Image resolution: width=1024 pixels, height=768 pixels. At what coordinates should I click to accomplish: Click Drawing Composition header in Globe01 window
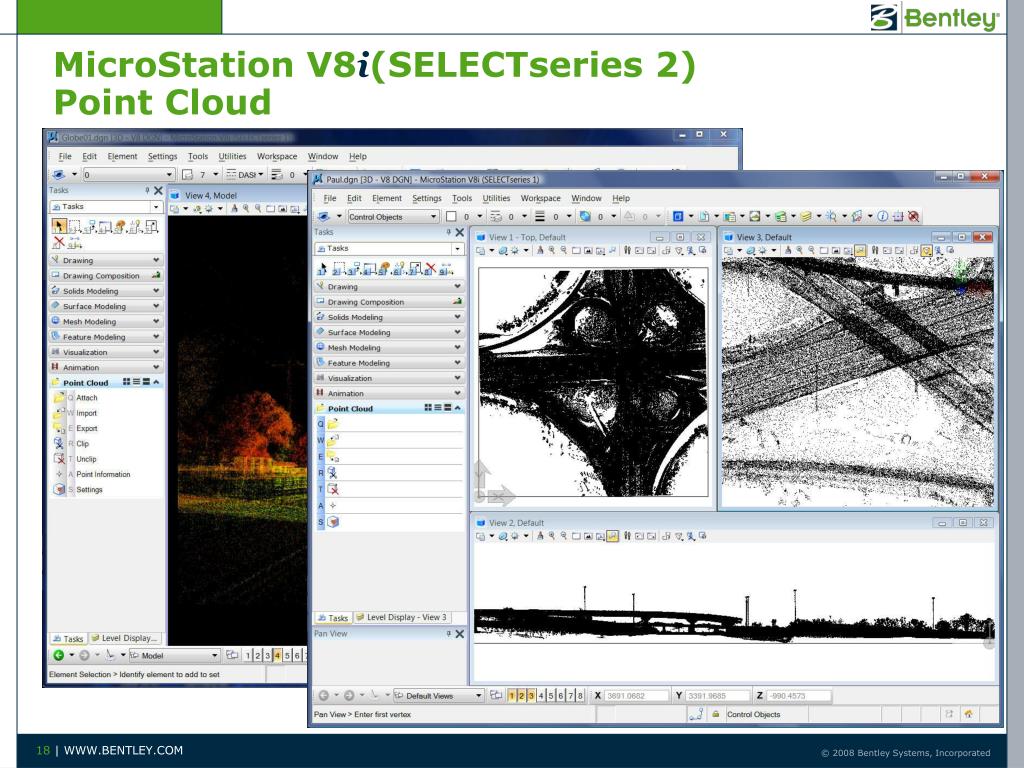coord(106,276)
